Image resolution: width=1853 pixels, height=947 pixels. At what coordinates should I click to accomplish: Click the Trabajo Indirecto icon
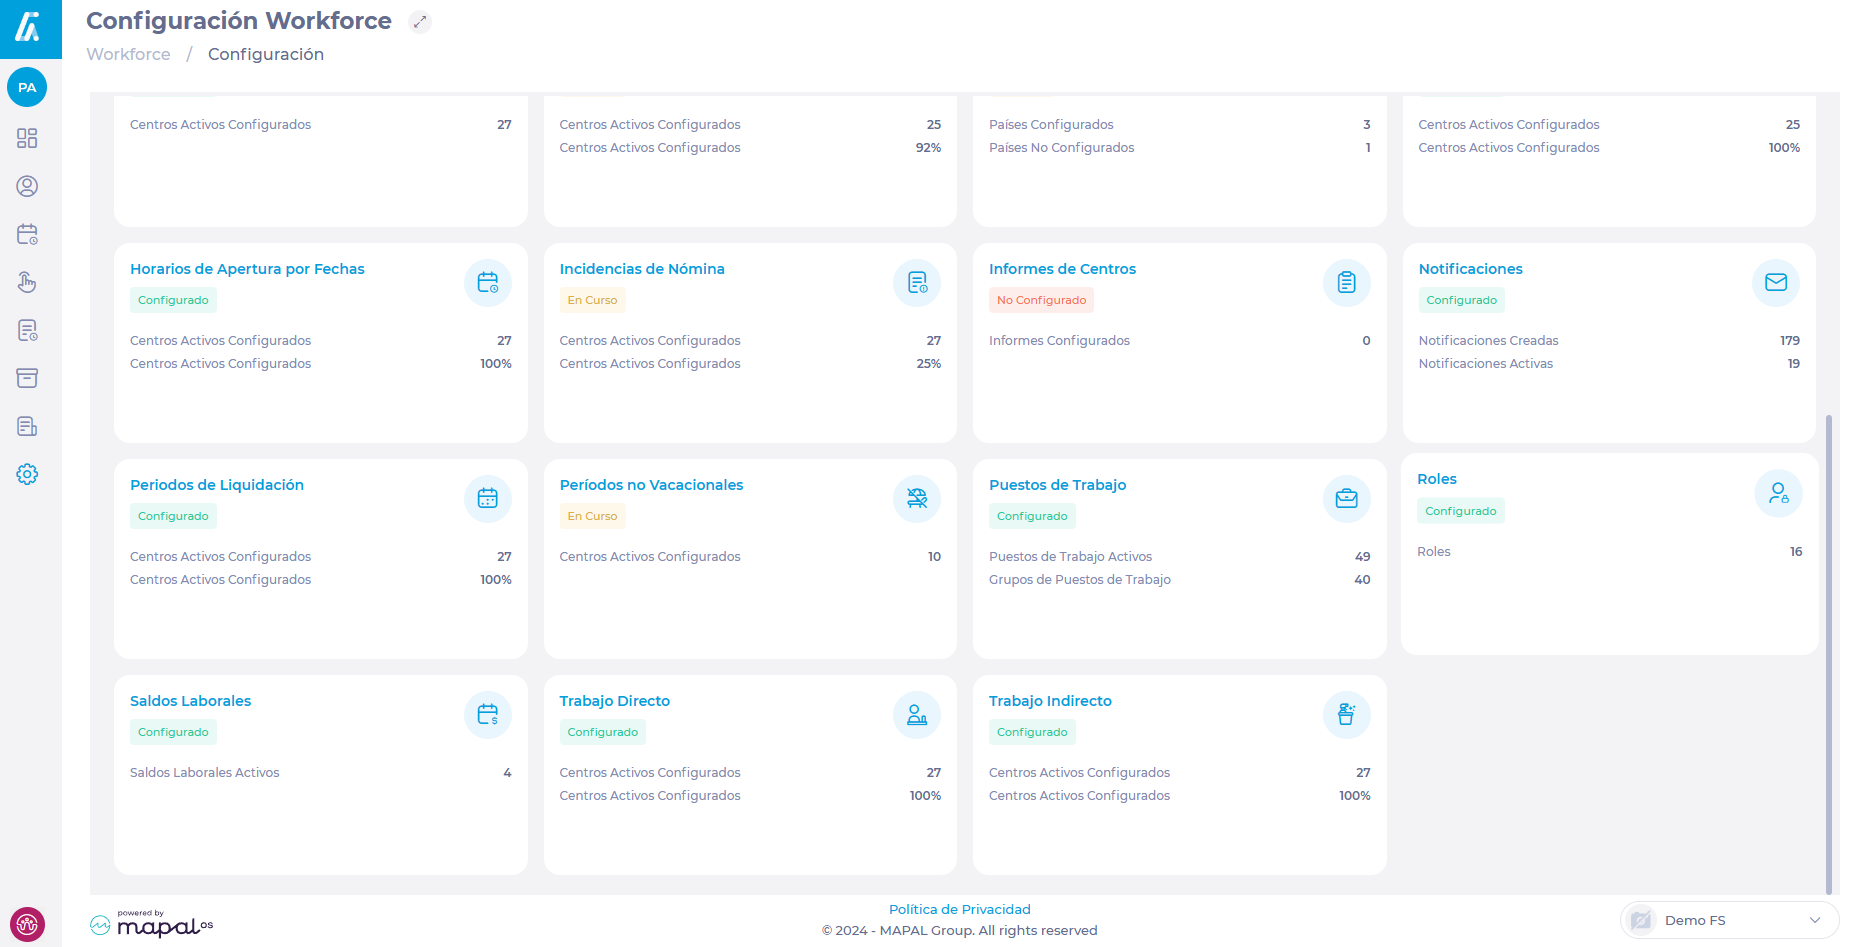click(x=1346, y=715)
